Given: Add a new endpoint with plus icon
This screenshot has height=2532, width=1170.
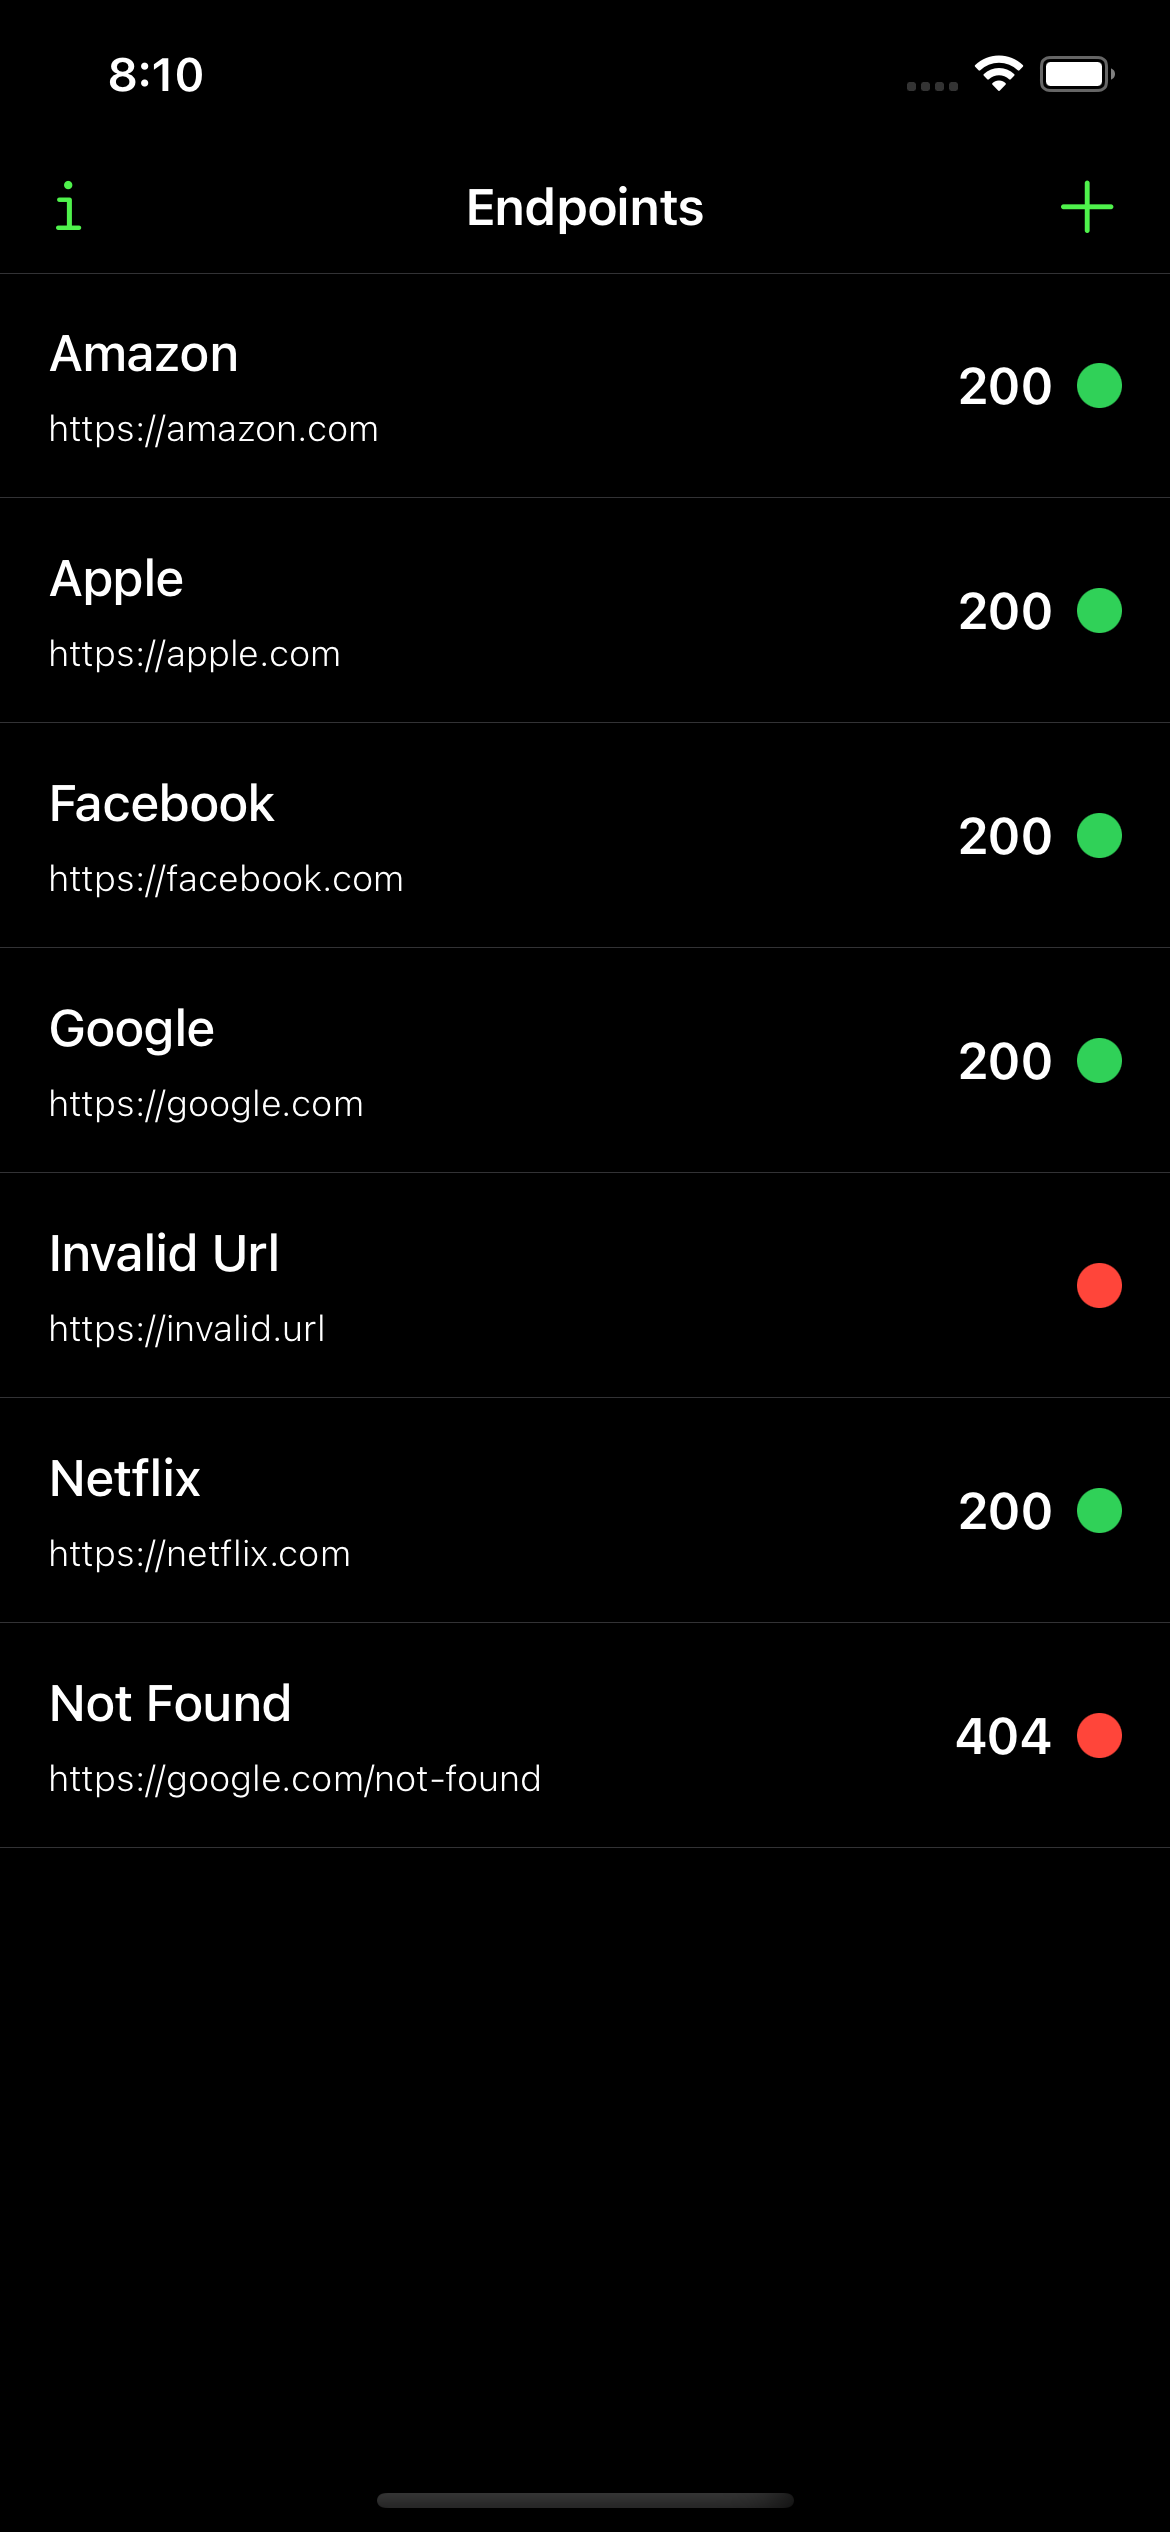Looking at the screenshot, I should (1087, 207).
